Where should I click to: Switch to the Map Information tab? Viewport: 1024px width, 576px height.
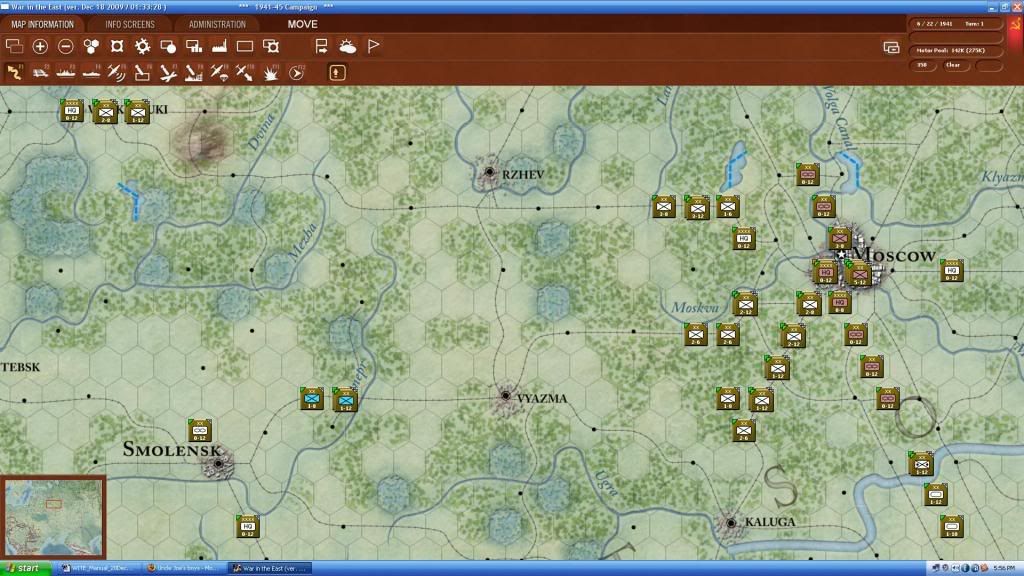click(x=42, y=24)
